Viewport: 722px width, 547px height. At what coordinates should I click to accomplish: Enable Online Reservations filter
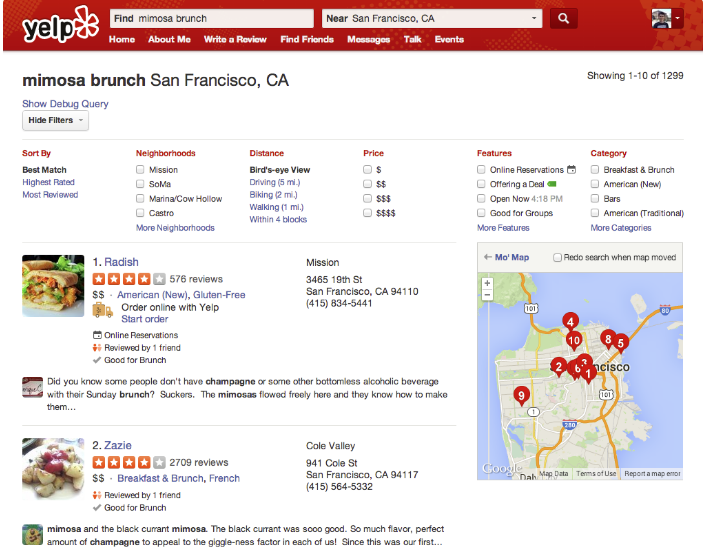point(481,169)
